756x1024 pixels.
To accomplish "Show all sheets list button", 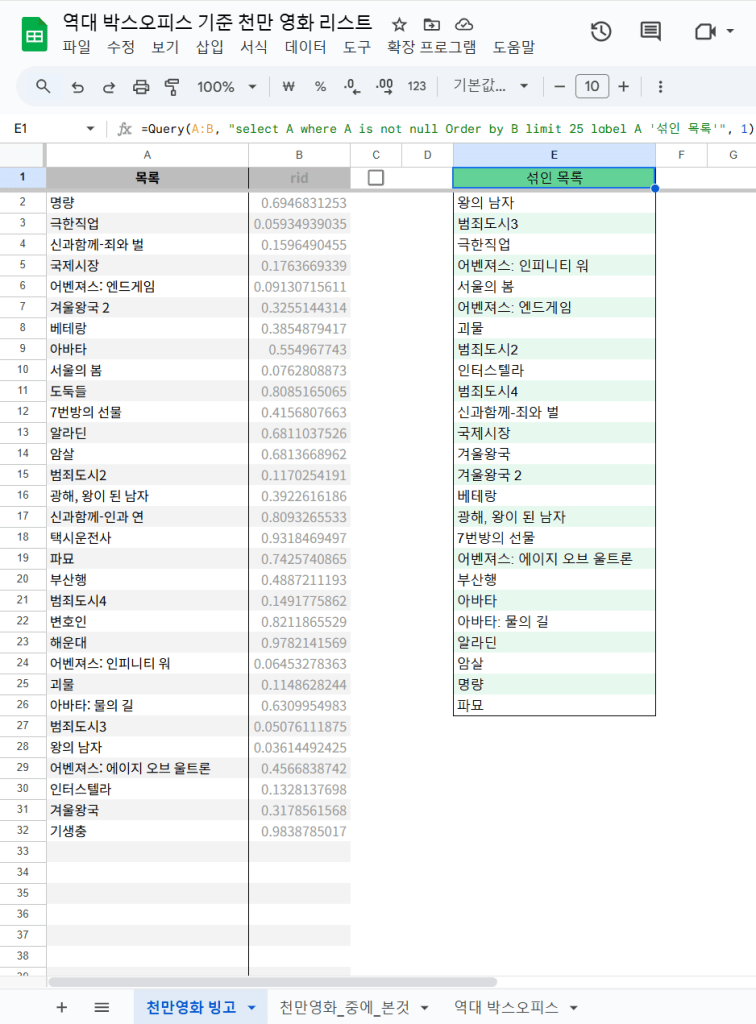I will pos(101,1007).
